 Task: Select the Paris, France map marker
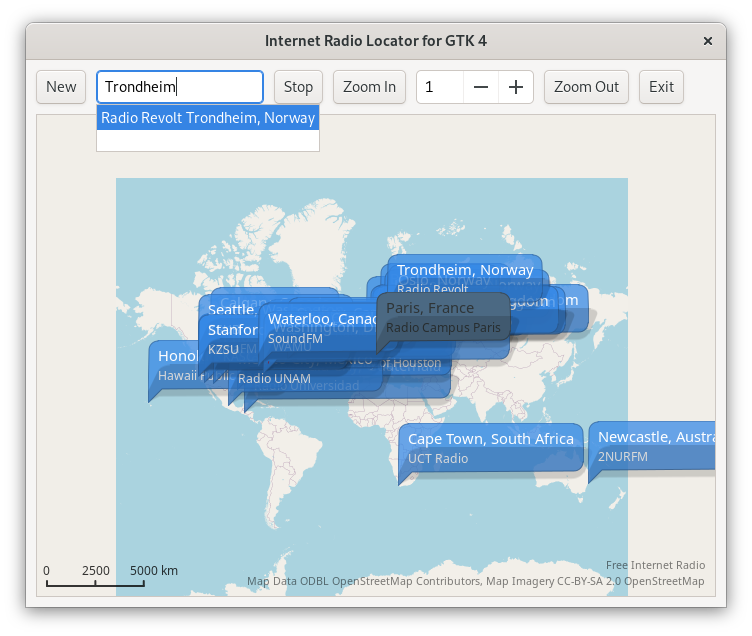click(x=442, y=317)
